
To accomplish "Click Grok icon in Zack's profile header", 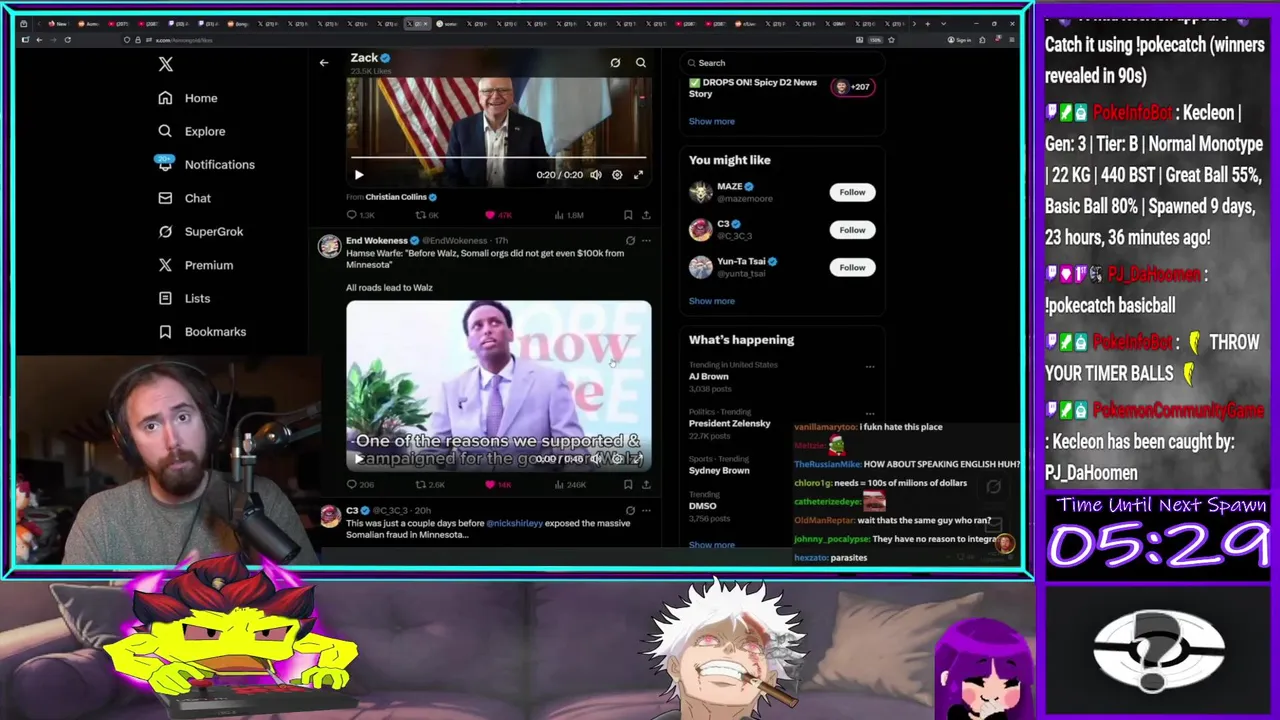I will [615, 63].
